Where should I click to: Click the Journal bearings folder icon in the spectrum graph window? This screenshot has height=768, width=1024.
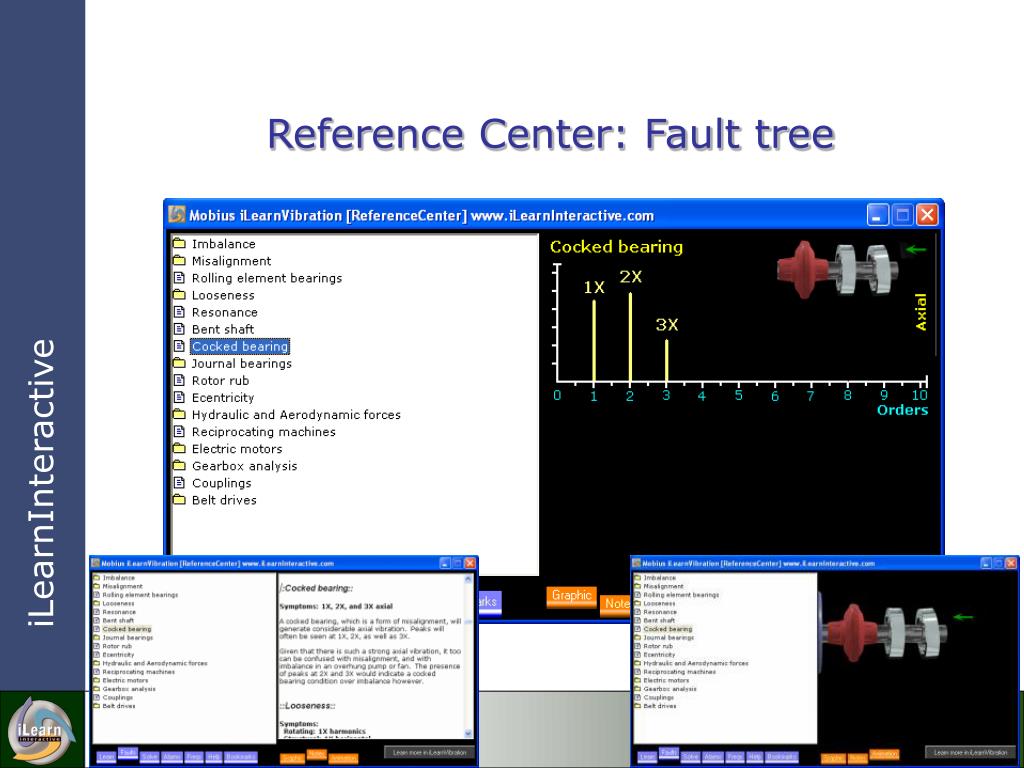point(179,363)
